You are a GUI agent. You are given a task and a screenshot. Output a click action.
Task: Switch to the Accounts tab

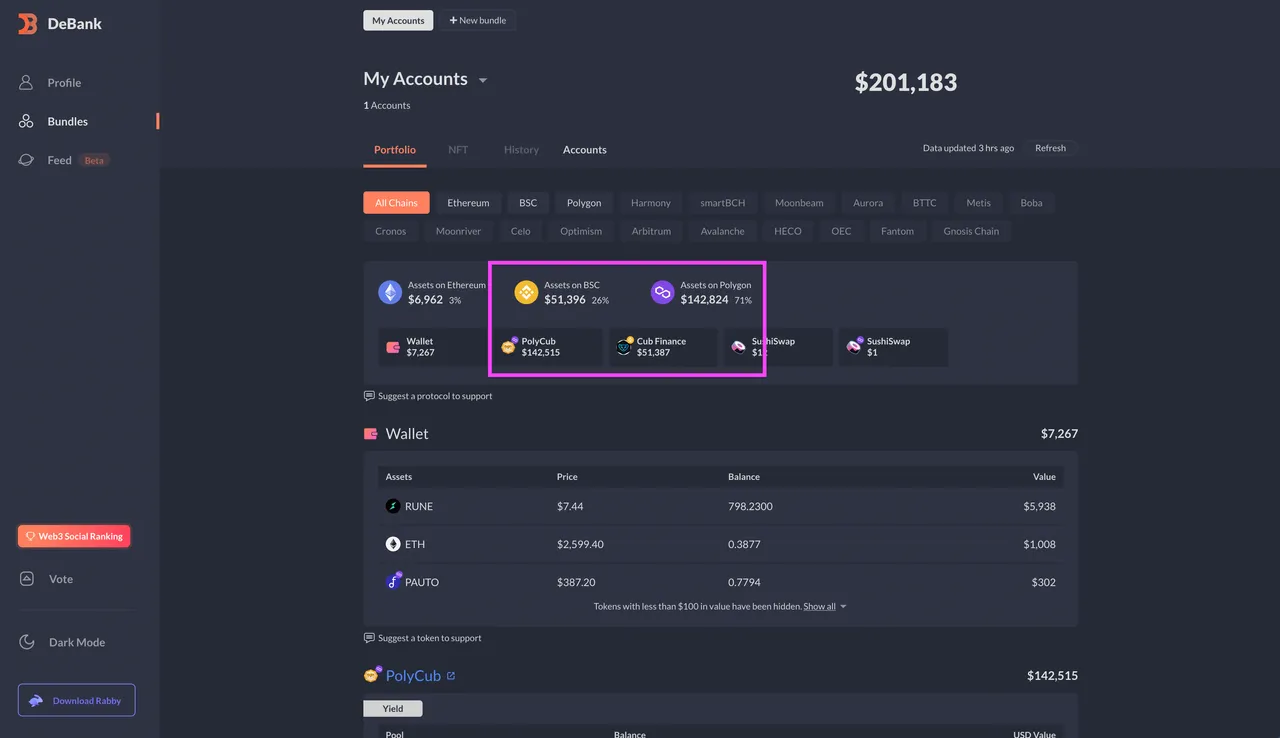tap(585, 150)
